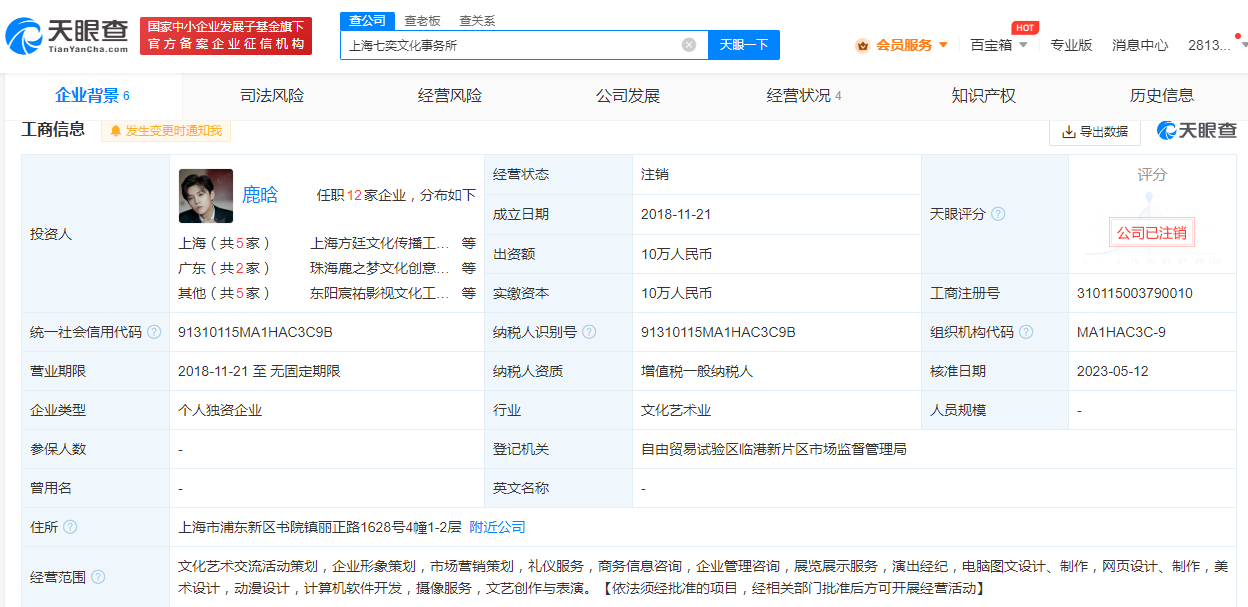Click the address 上海市浦东新区书院镇丽正路1628号
The width and height of the screenshot is (1248, 607).
click(x=320, y=527)
